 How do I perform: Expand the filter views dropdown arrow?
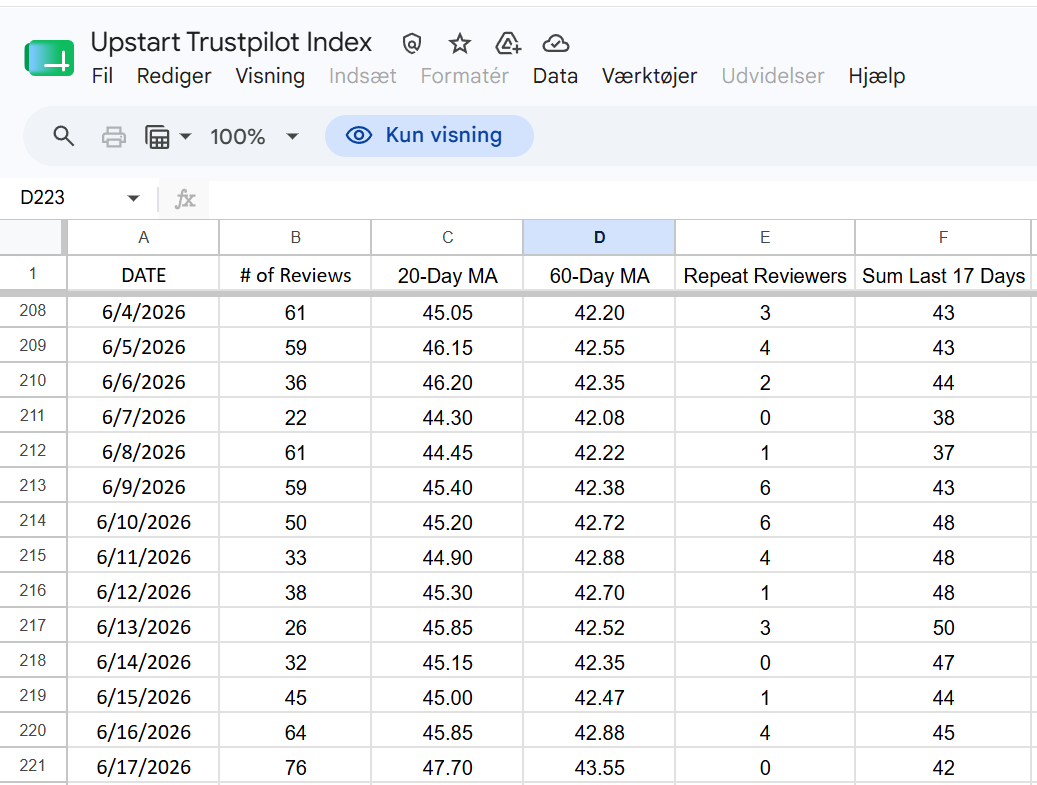click(x=186, y=137)
